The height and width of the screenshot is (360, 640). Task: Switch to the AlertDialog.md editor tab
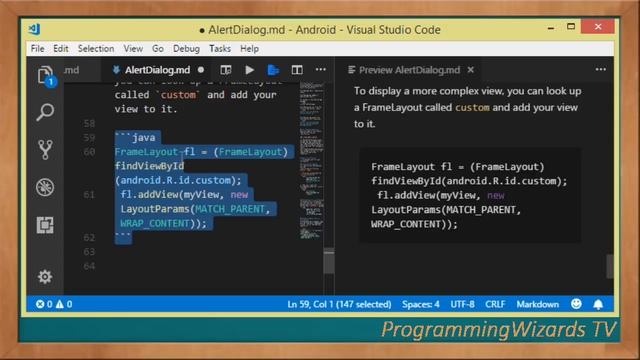coord(158,70)
